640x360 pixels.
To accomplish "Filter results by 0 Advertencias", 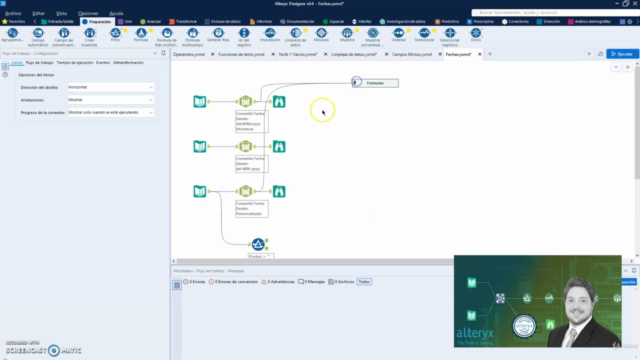I will pos(278,282).
